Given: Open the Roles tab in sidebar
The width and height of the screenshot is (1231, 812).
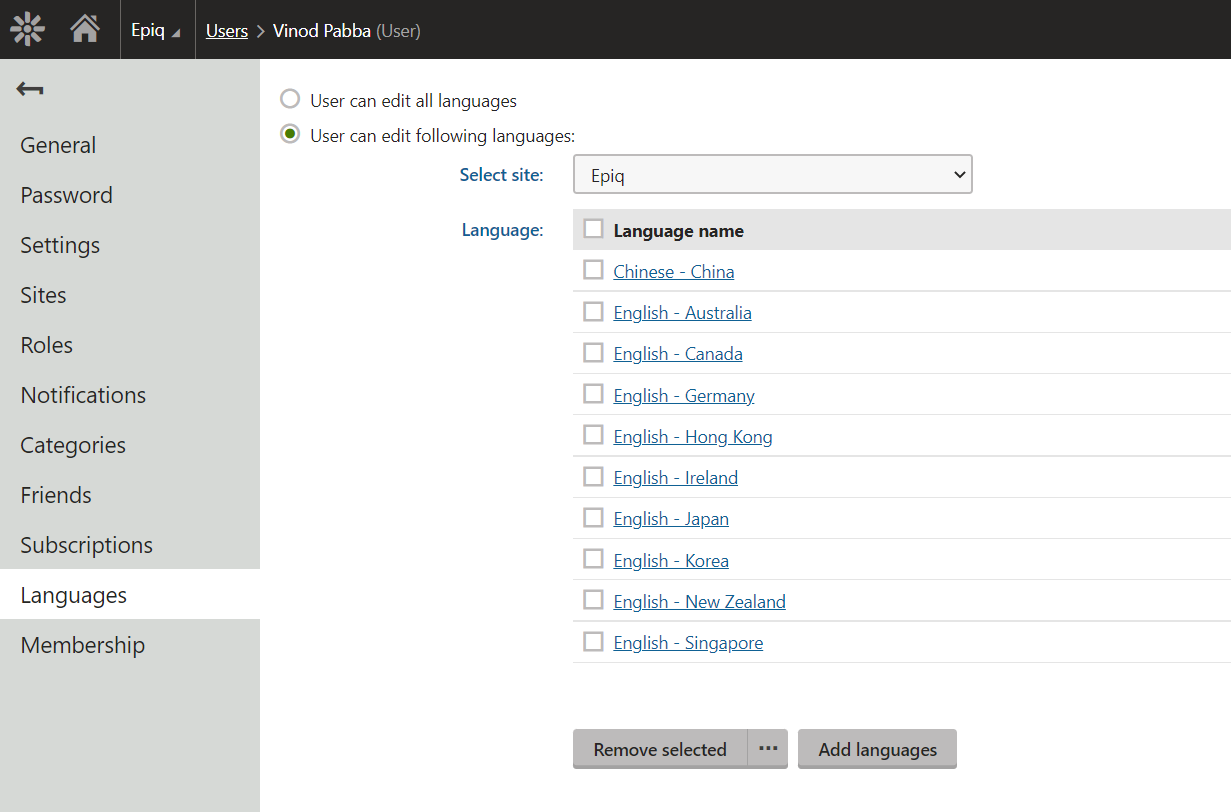Looking at the screenshot, I should (47, 345).
